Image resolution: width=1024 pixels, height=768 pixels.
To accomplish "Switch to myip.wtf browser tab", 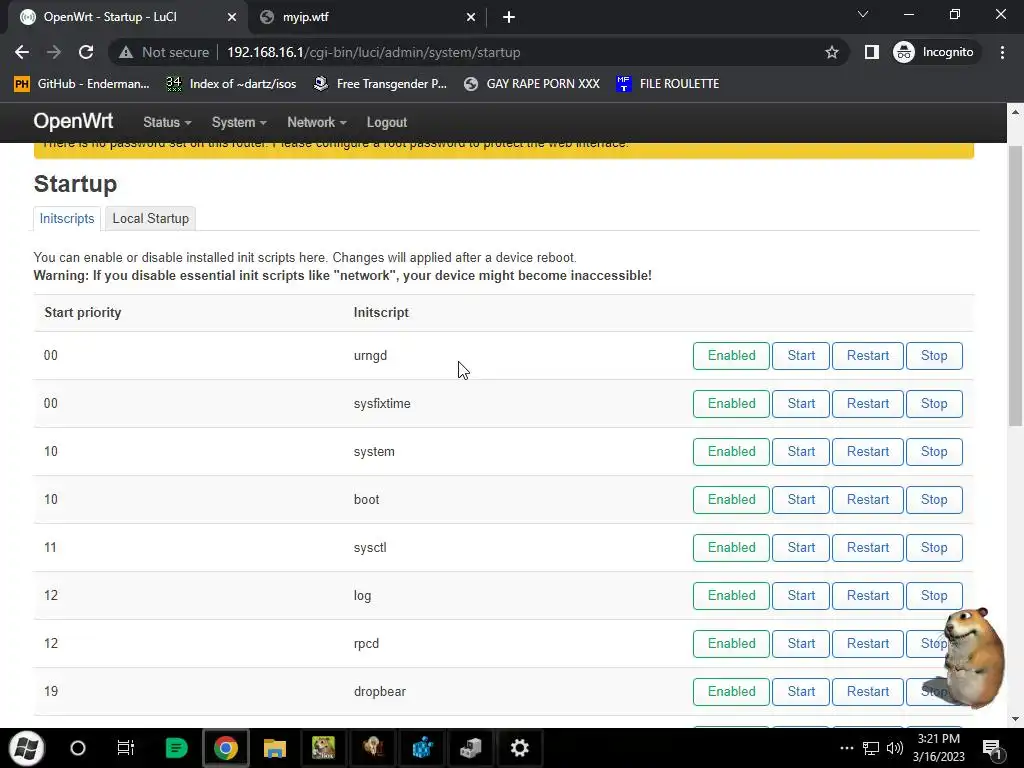I will click(366, 17).
